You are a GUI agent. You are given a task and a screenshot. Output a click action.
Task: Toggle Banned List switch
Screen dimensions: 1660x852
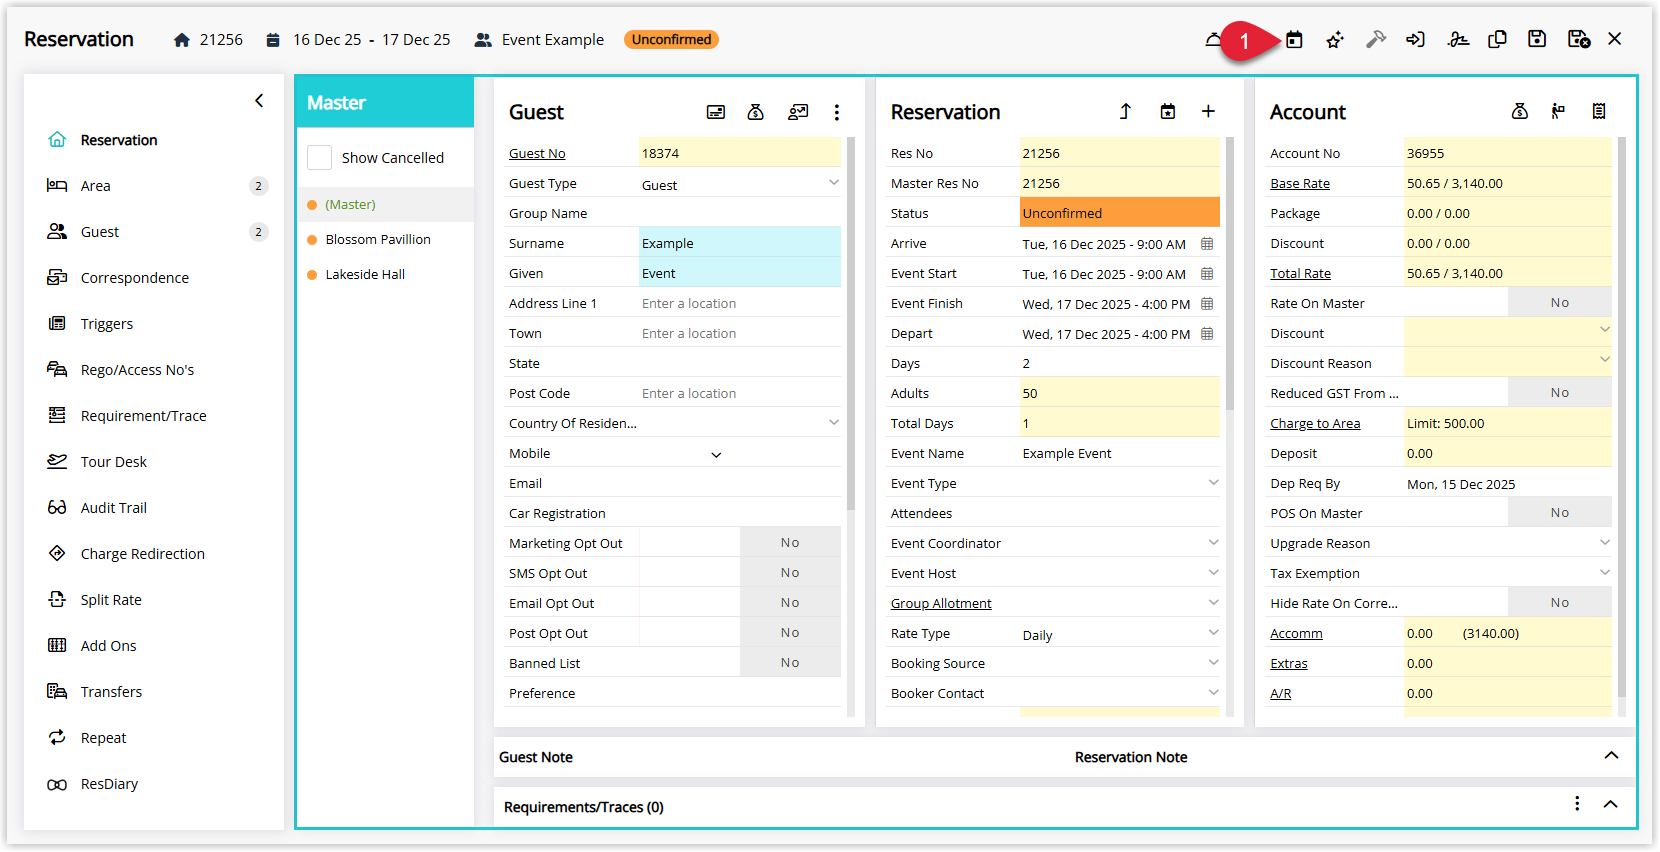[790, 663]
